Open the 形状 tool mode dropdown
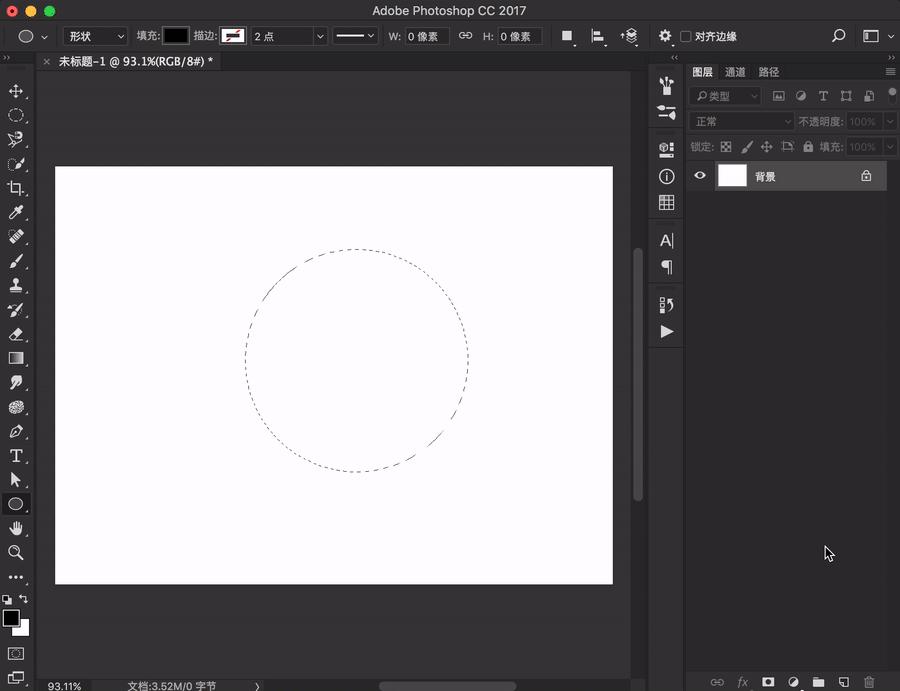The width and height of the screenshot is (900, 691). click(96, 36)
